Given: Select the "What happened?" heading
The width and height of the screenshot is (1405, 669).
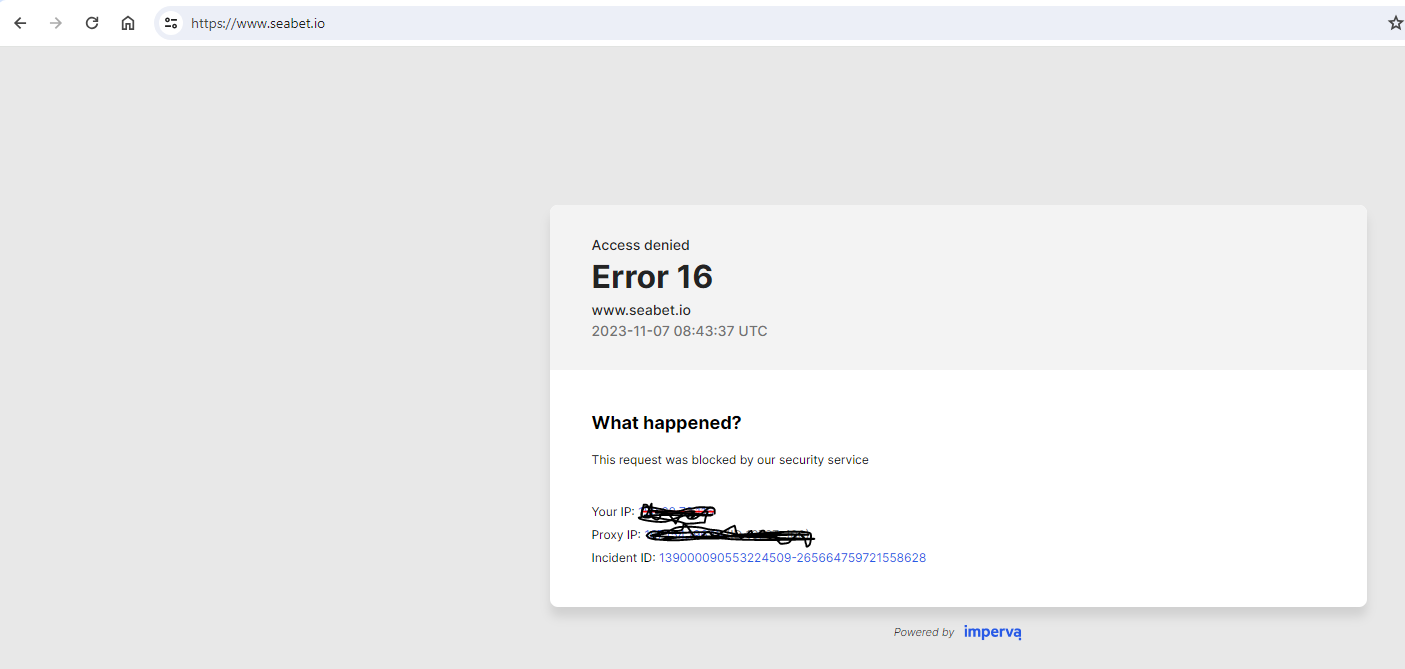Looking at the screenshot, I should tap(667, 423).
